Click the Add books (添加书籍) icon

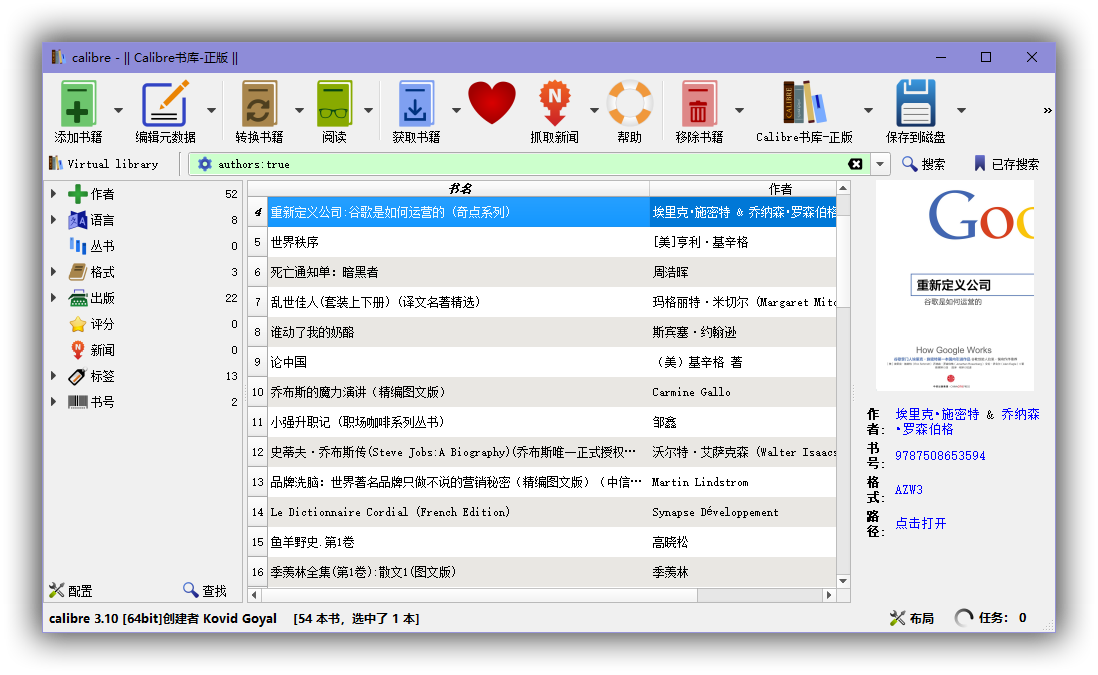coord(78,104)
